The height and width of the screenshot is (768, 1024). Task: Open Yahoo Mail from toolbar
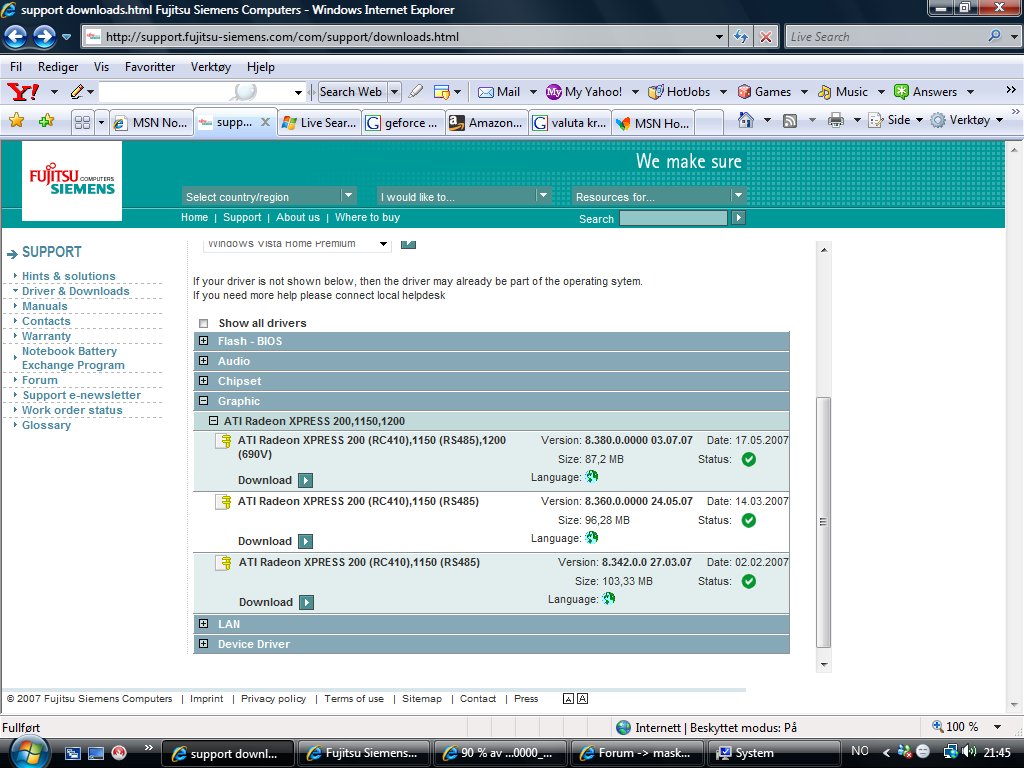point(500,92)
